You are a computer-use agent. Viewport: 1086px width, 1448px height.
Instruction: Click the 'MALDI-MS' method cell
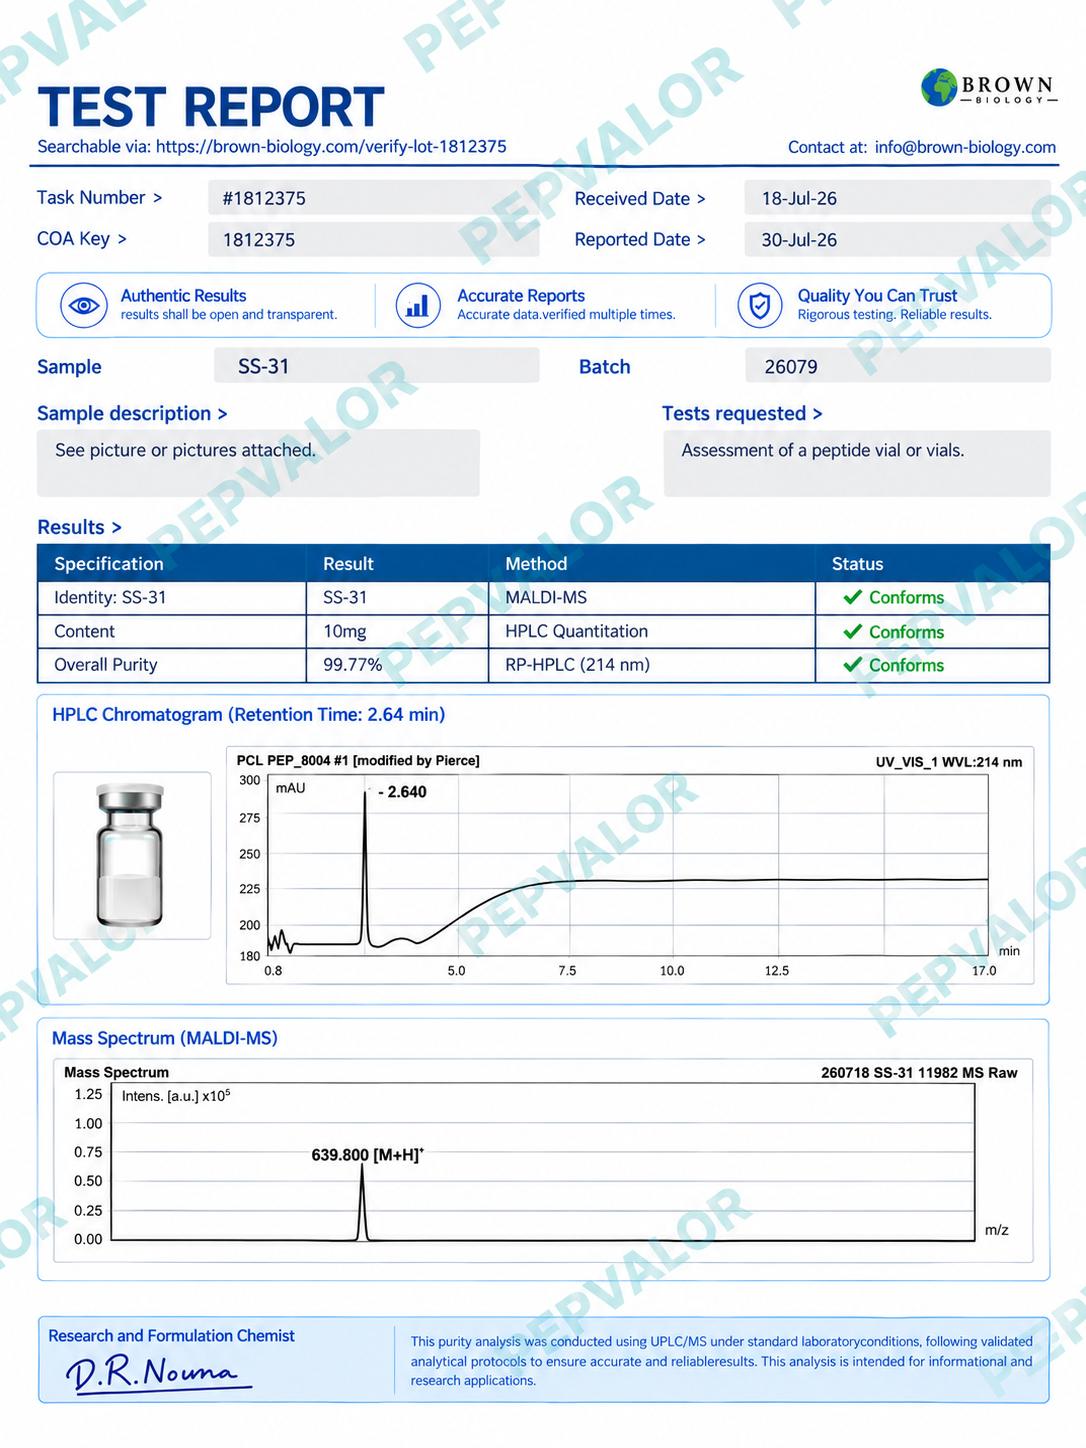click(652, 598)
